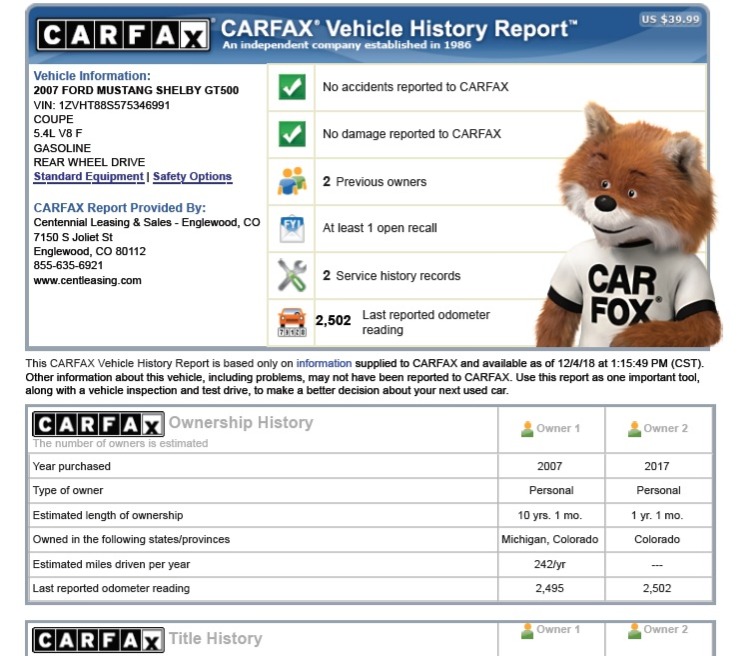Open the Safety Options link
740x656 pixels.
[192, 177]
